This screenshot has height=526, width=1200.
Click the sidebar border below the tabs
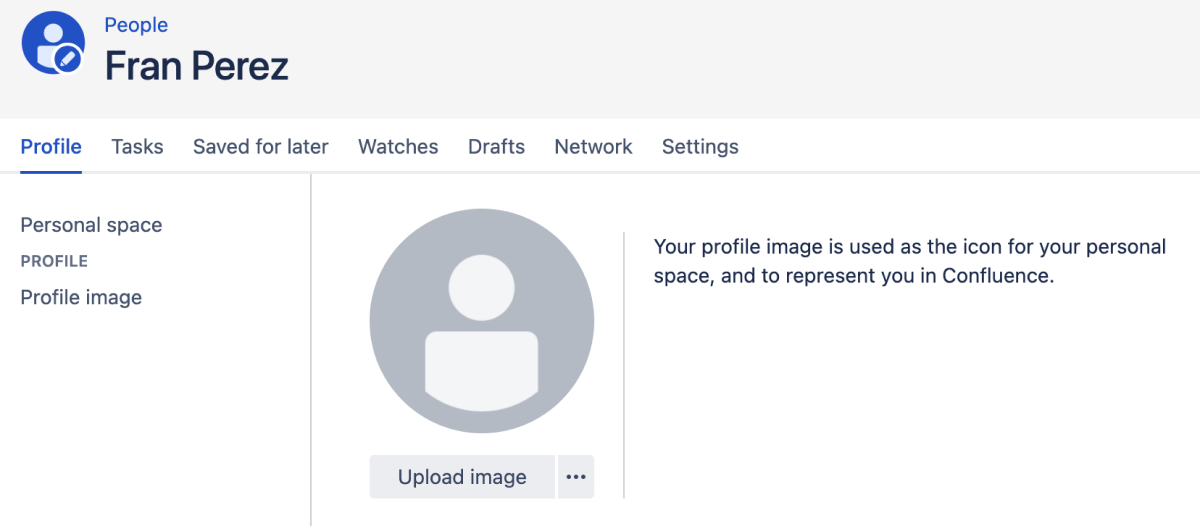coord(311,350)
